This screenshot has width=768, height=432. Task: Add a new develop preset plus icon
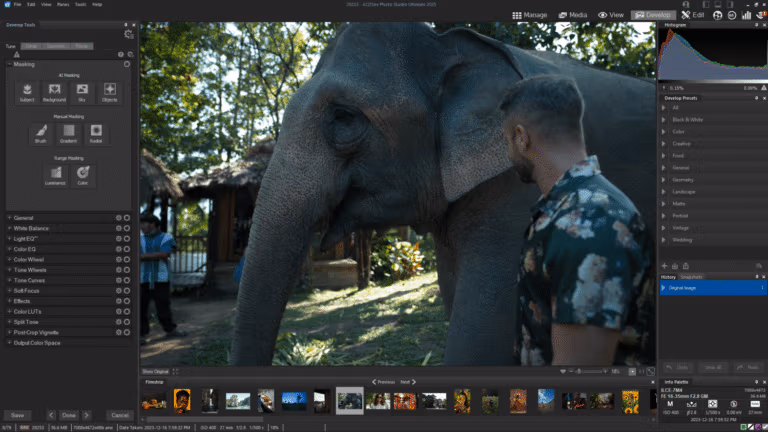tap(665, 266)
